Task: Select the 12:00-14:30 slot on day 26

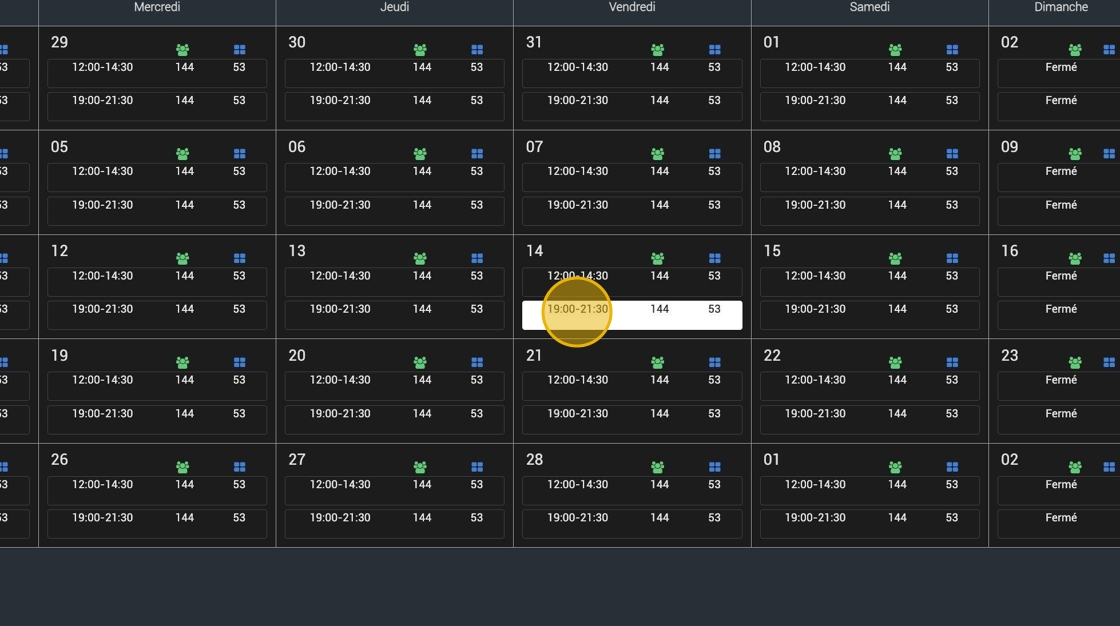Action: click(x=157, y=491)
